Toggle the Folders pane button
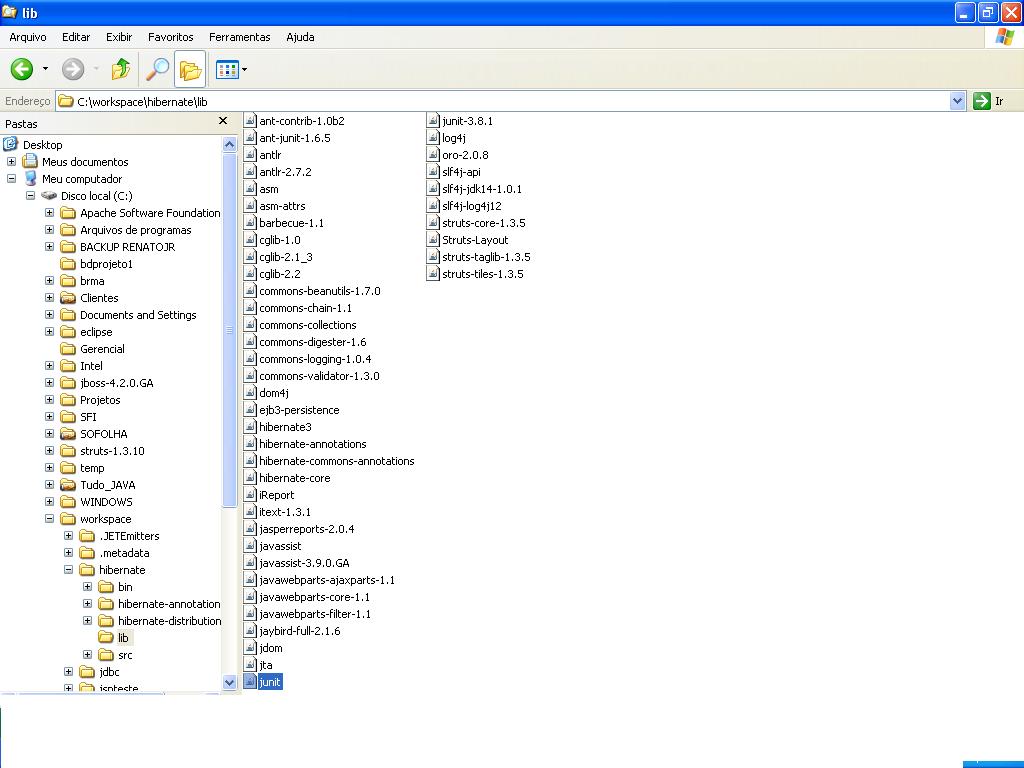The image size is (1024, 768). (190, 69)
